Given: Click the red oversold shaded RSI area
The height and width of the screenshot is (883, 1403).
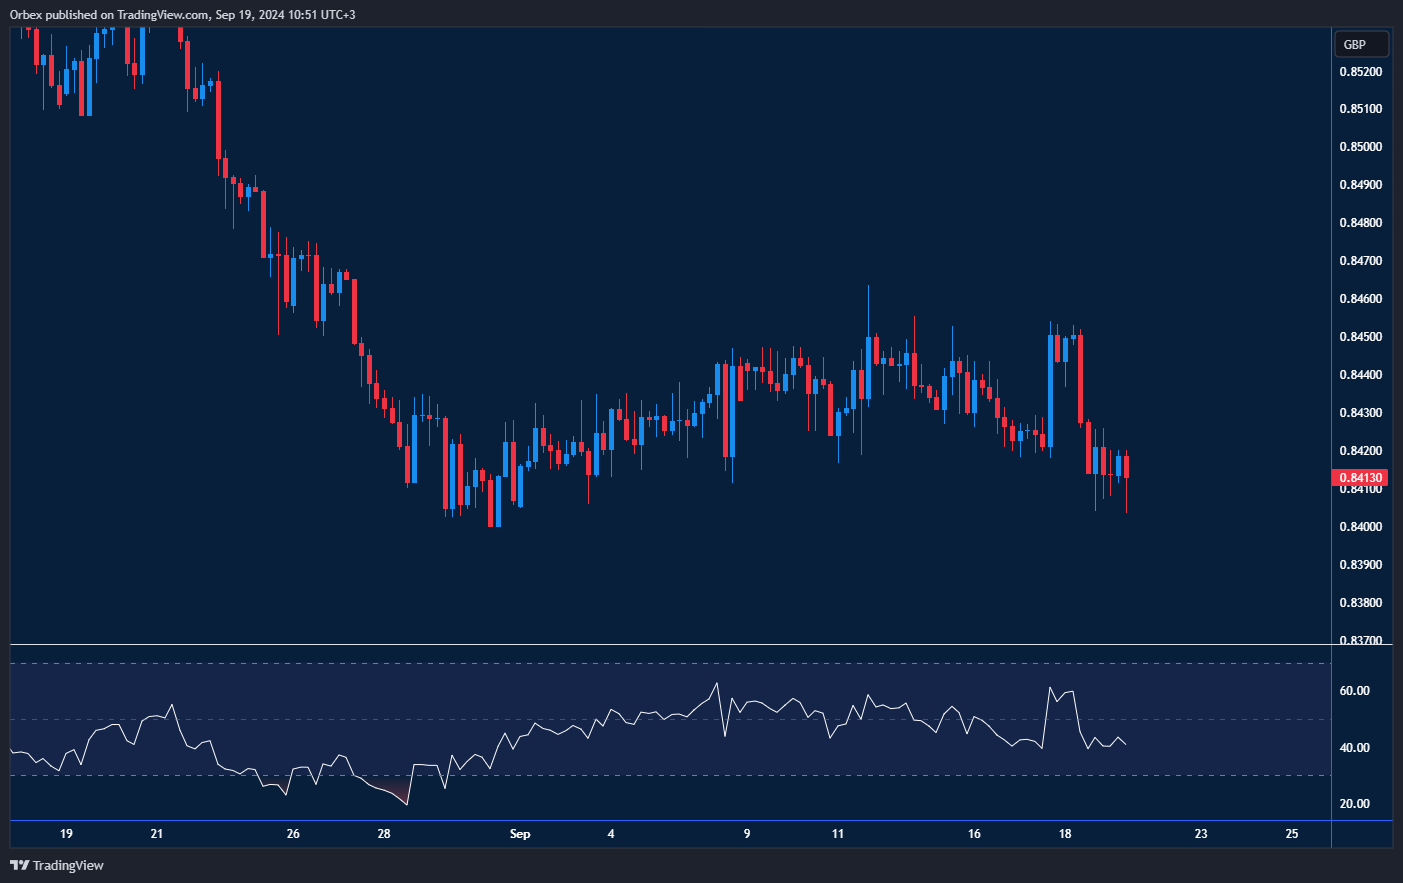Looking at the screenshot, I should pos(400,795).
